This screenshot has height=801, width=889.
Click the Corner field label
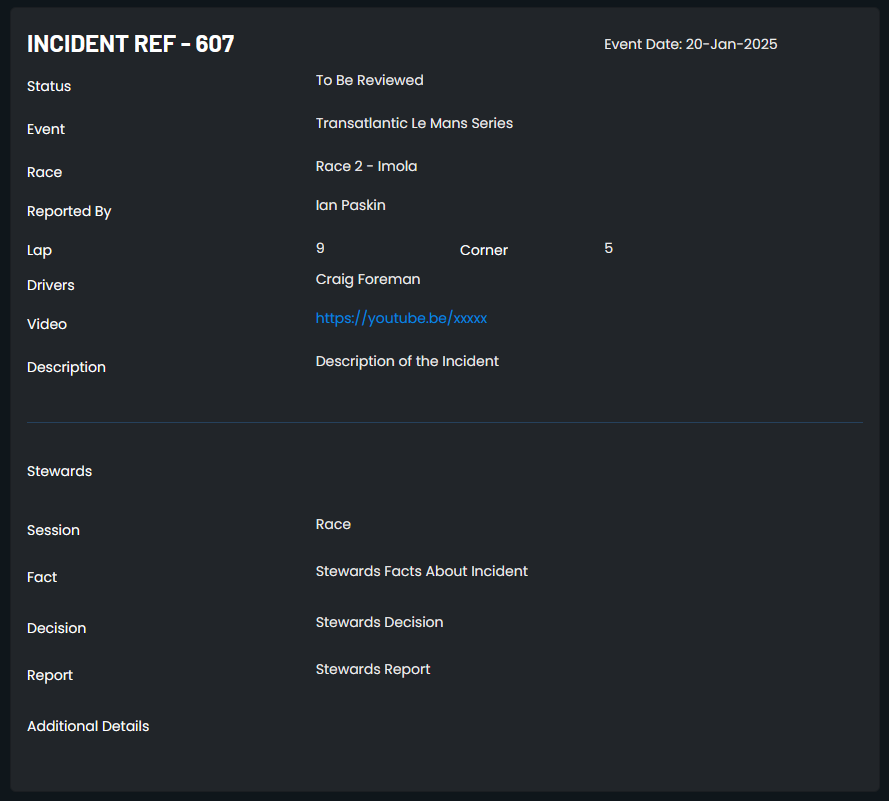pyautogui.click(x=484, y=250)
